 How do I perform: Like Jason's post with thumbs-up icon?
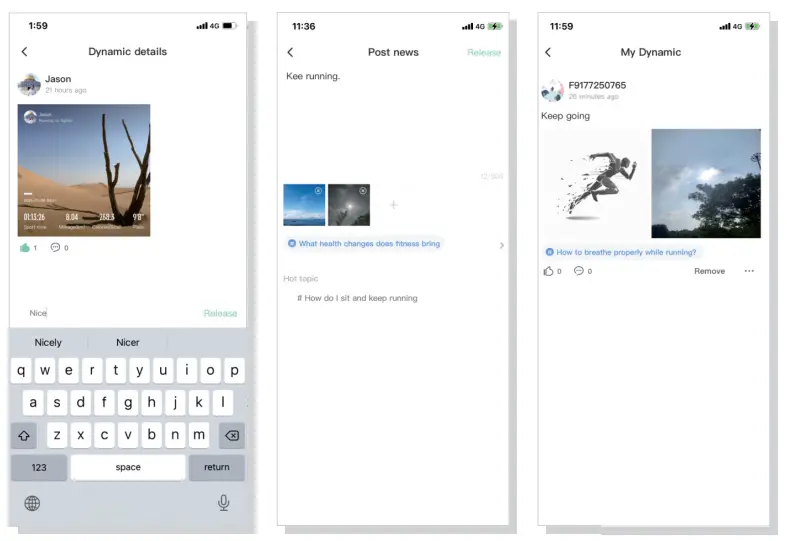(25, 247)
